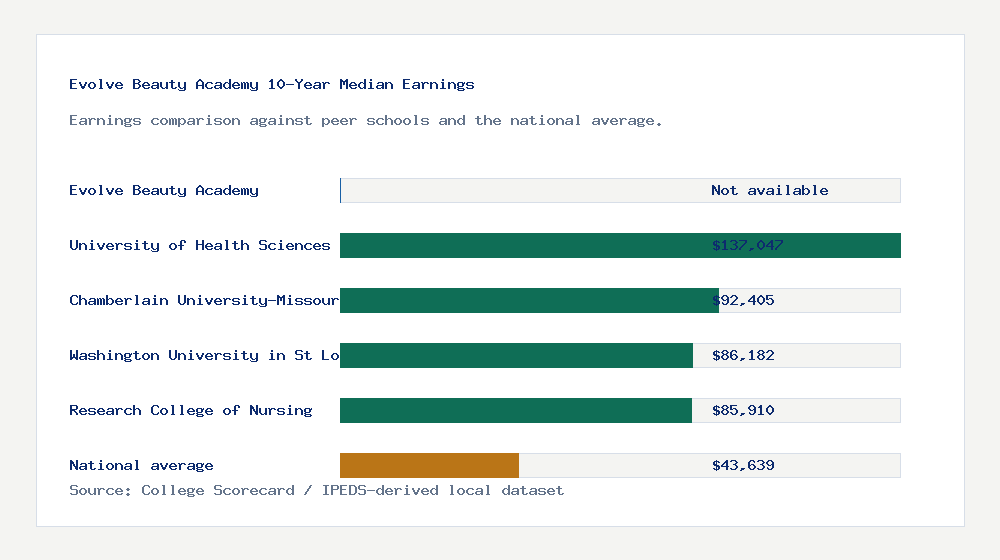Screen dimensions: 1000x560
Task: Select the 'University of Health Sciences' label
Action: 200,245
